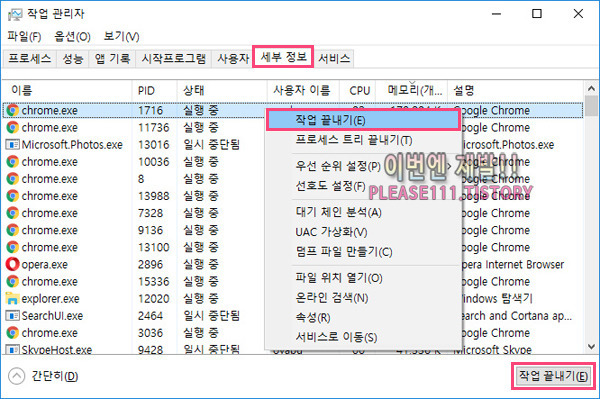Click the chrome.exe icon with PID 8
This screenshot has width=600, height=399.
point(12,179)
